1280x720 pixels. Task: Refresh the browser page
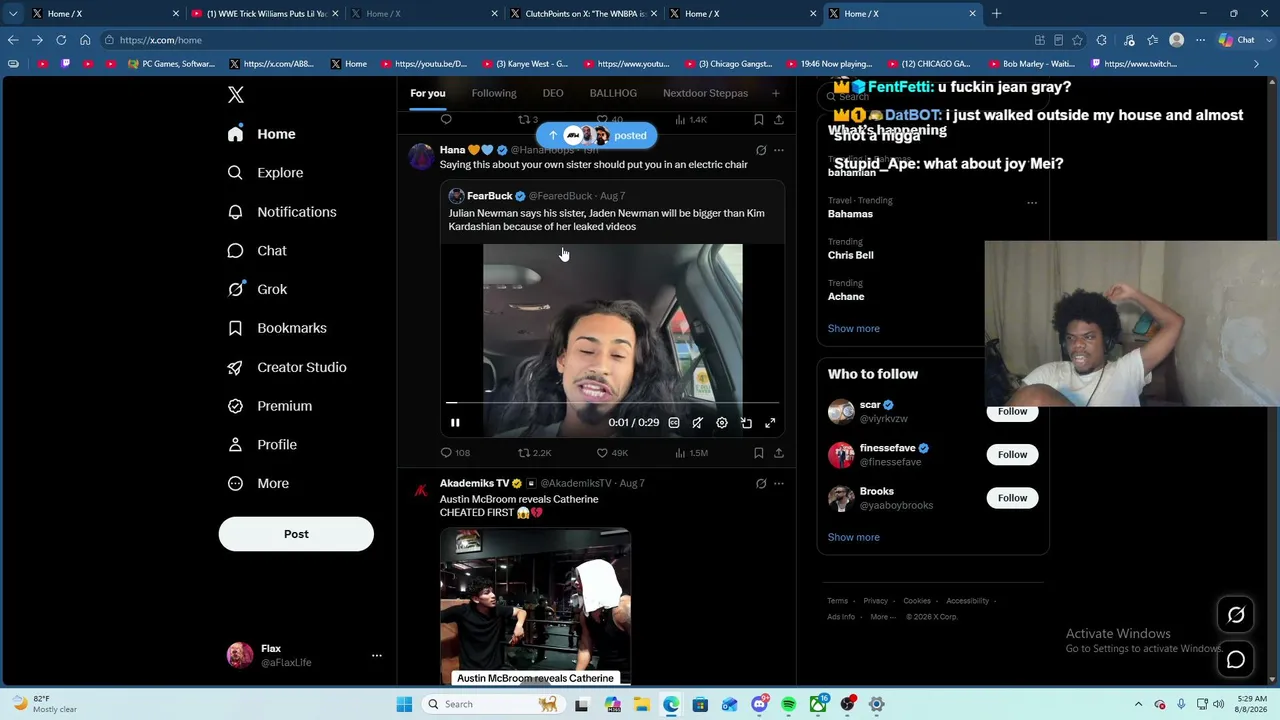click(61, 40)
